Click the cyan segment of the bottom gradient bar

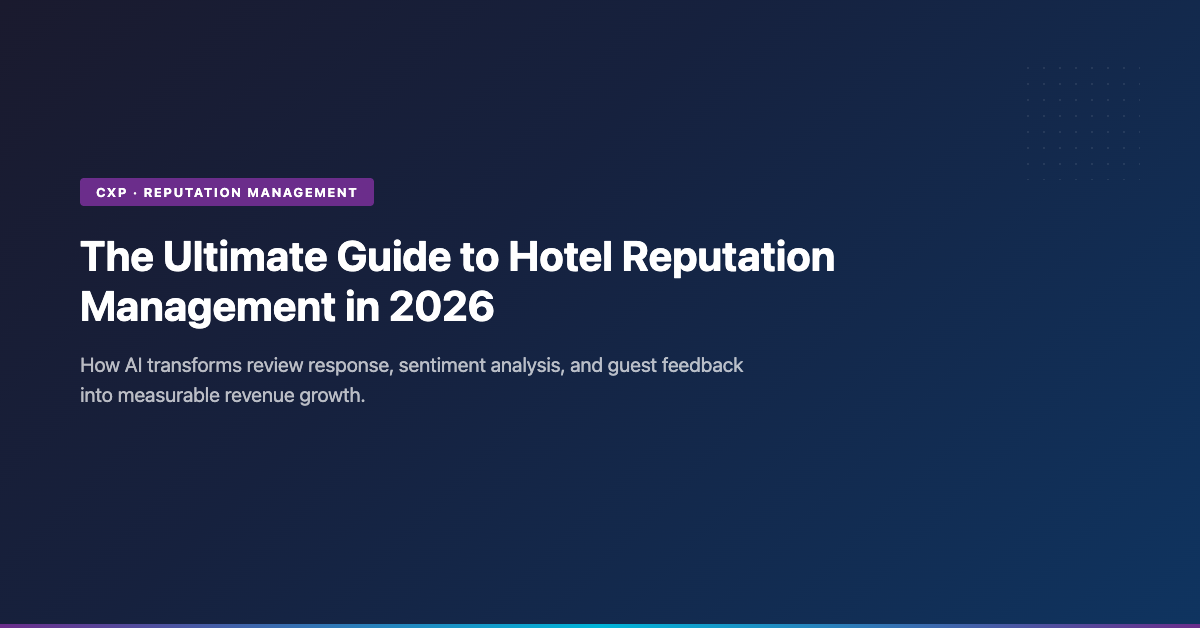tap(600, 625)
